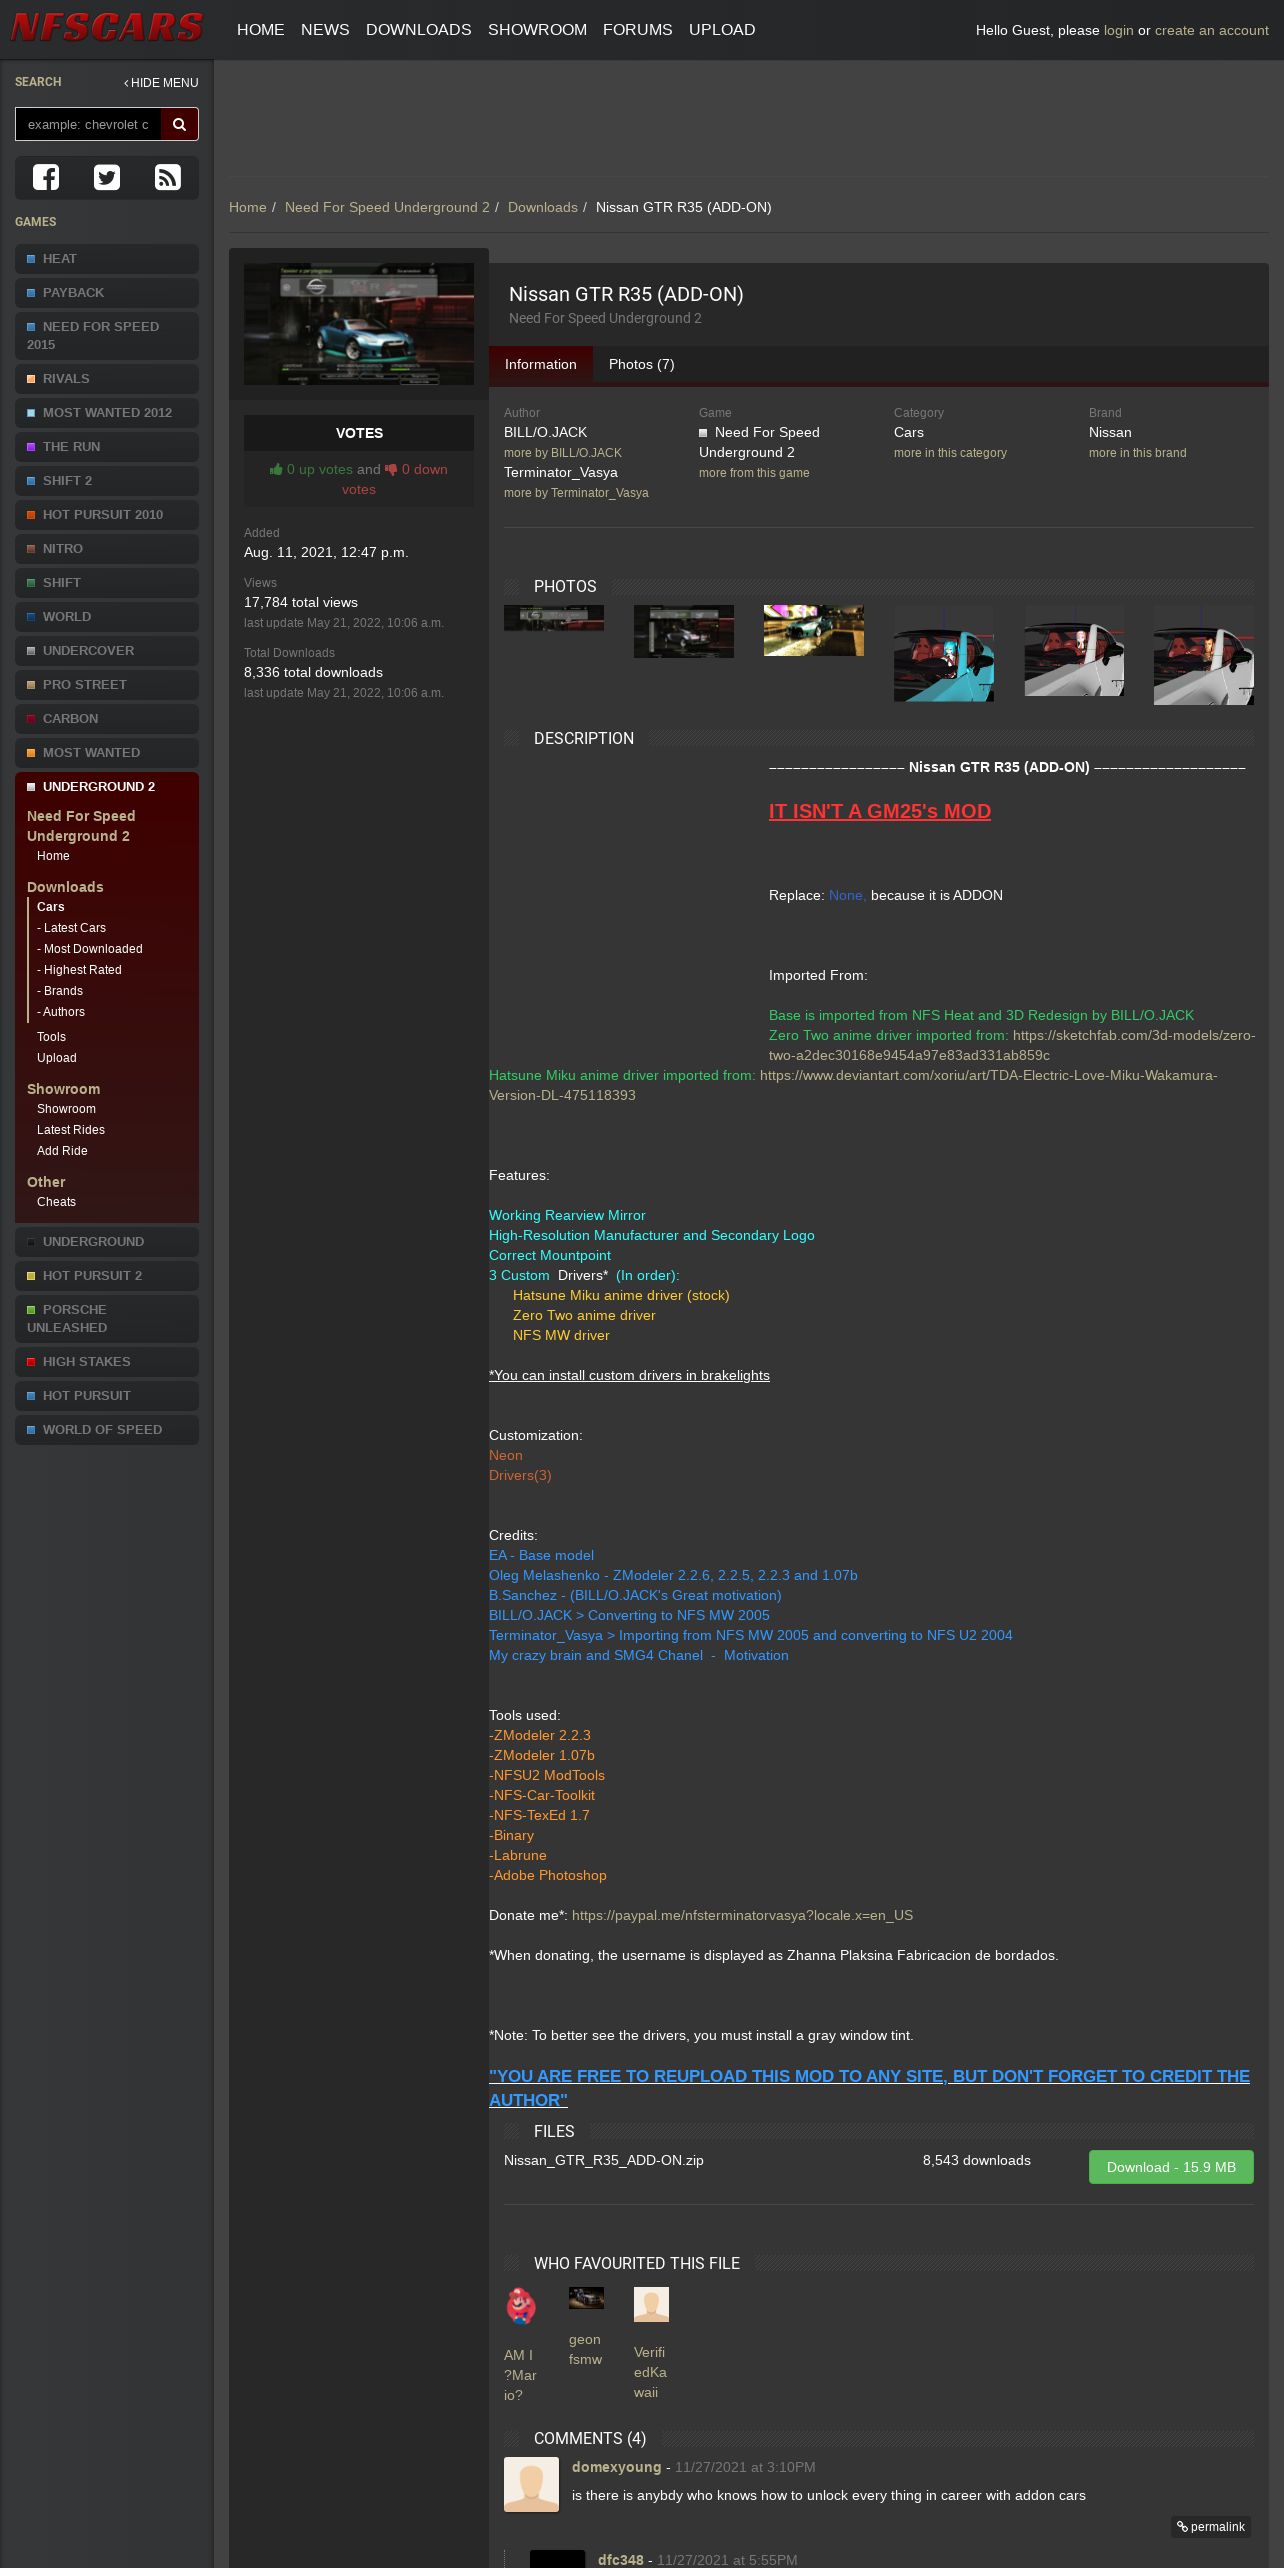The image size is (1284, 2568).
Task: Open the Downloads breadcrumb link
Action: click(x=542, y=207)
